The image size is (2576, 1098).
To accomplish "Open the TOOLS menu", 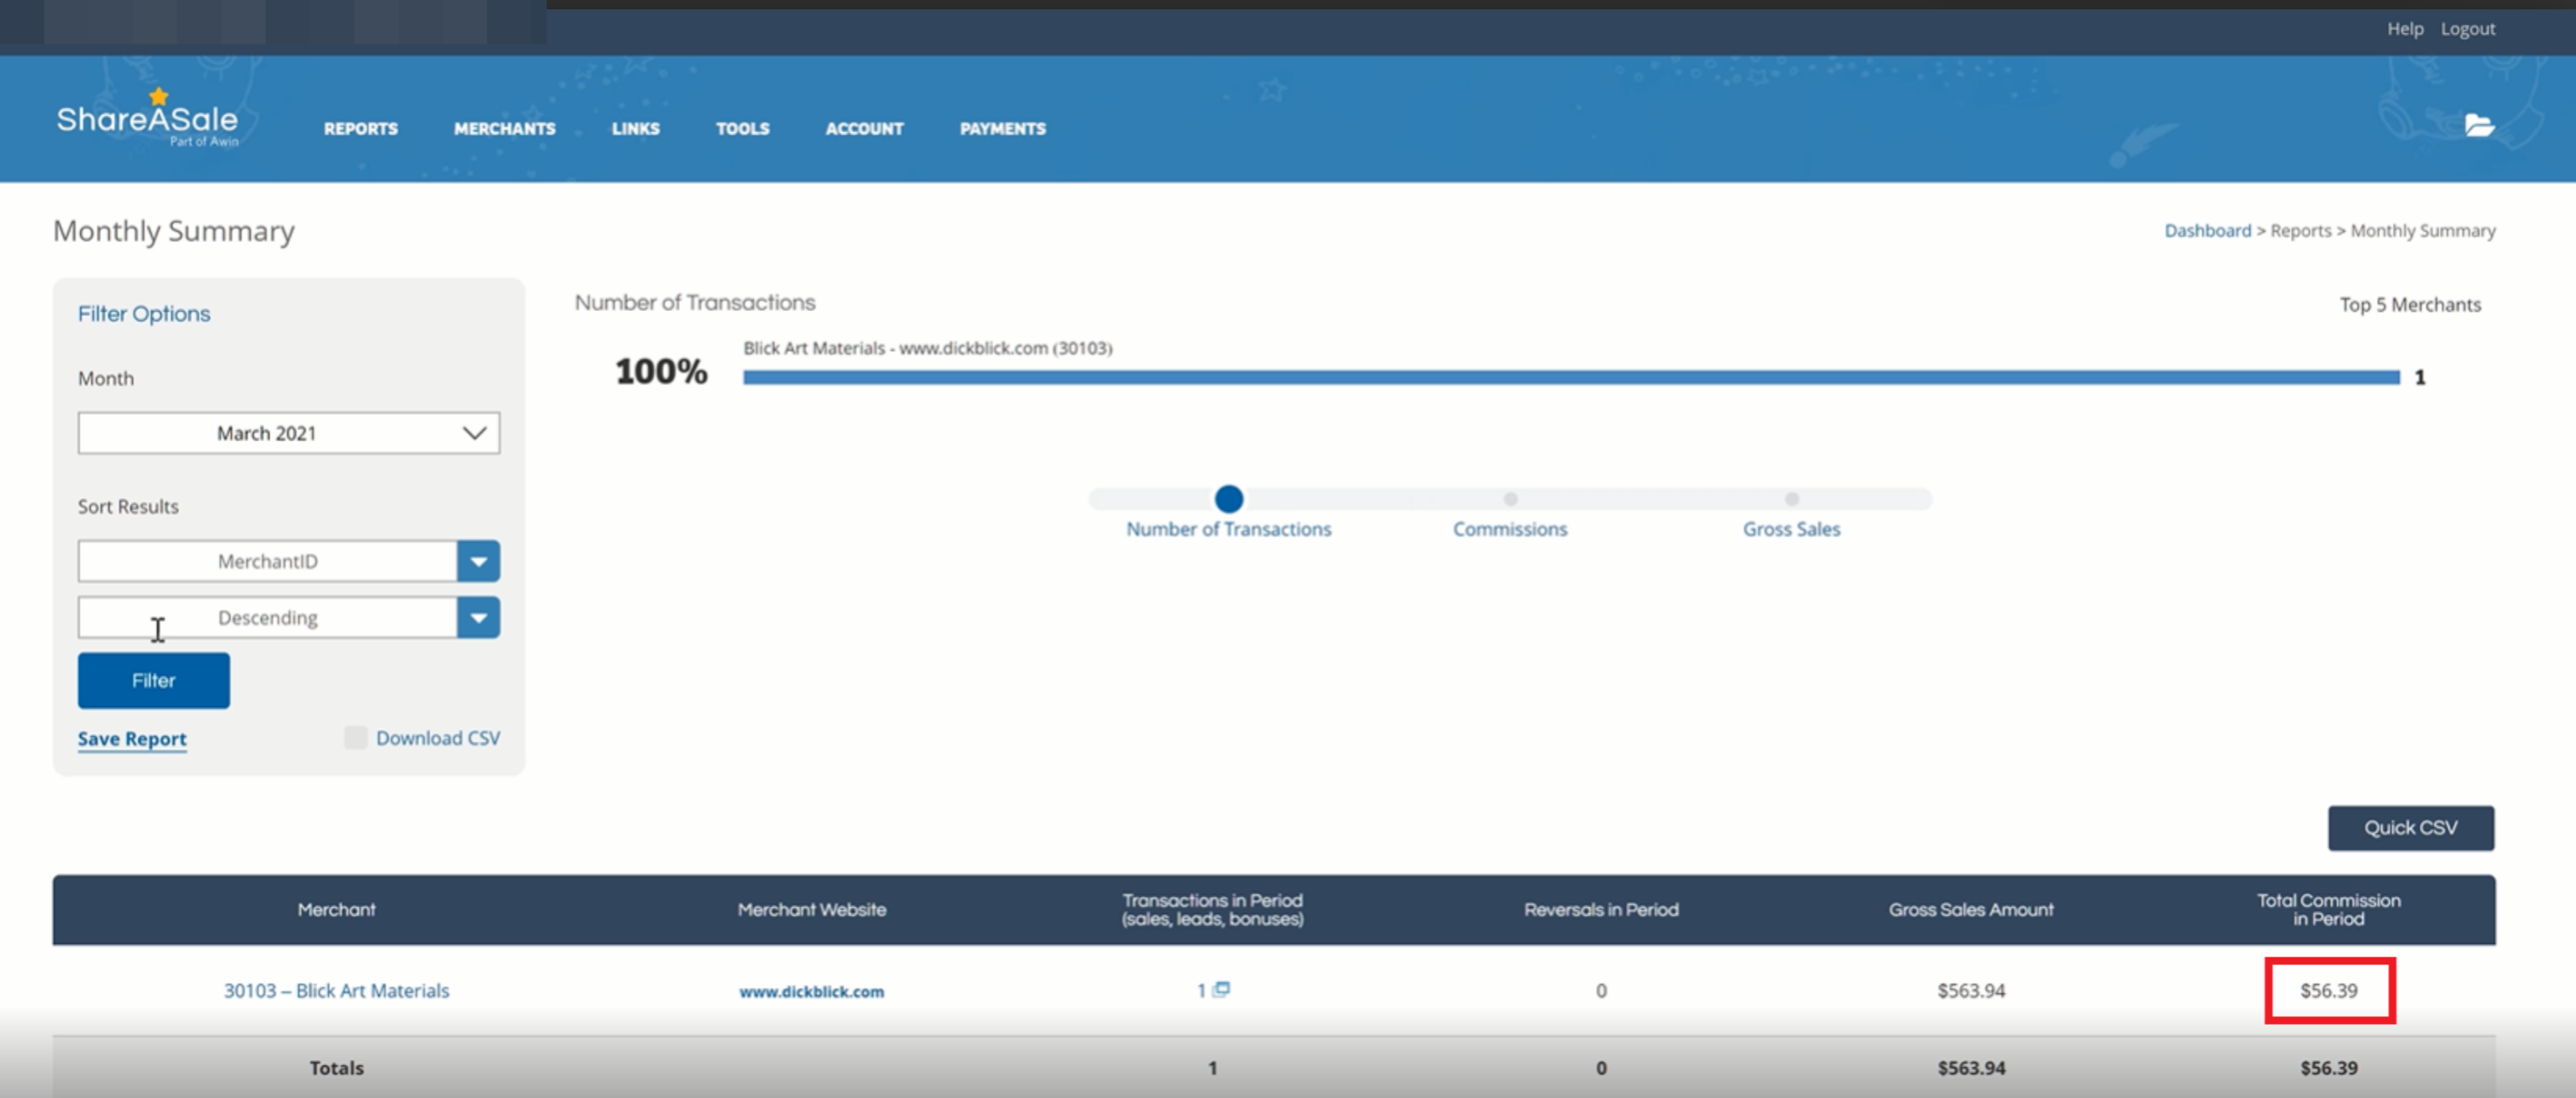I will [742, 128].
